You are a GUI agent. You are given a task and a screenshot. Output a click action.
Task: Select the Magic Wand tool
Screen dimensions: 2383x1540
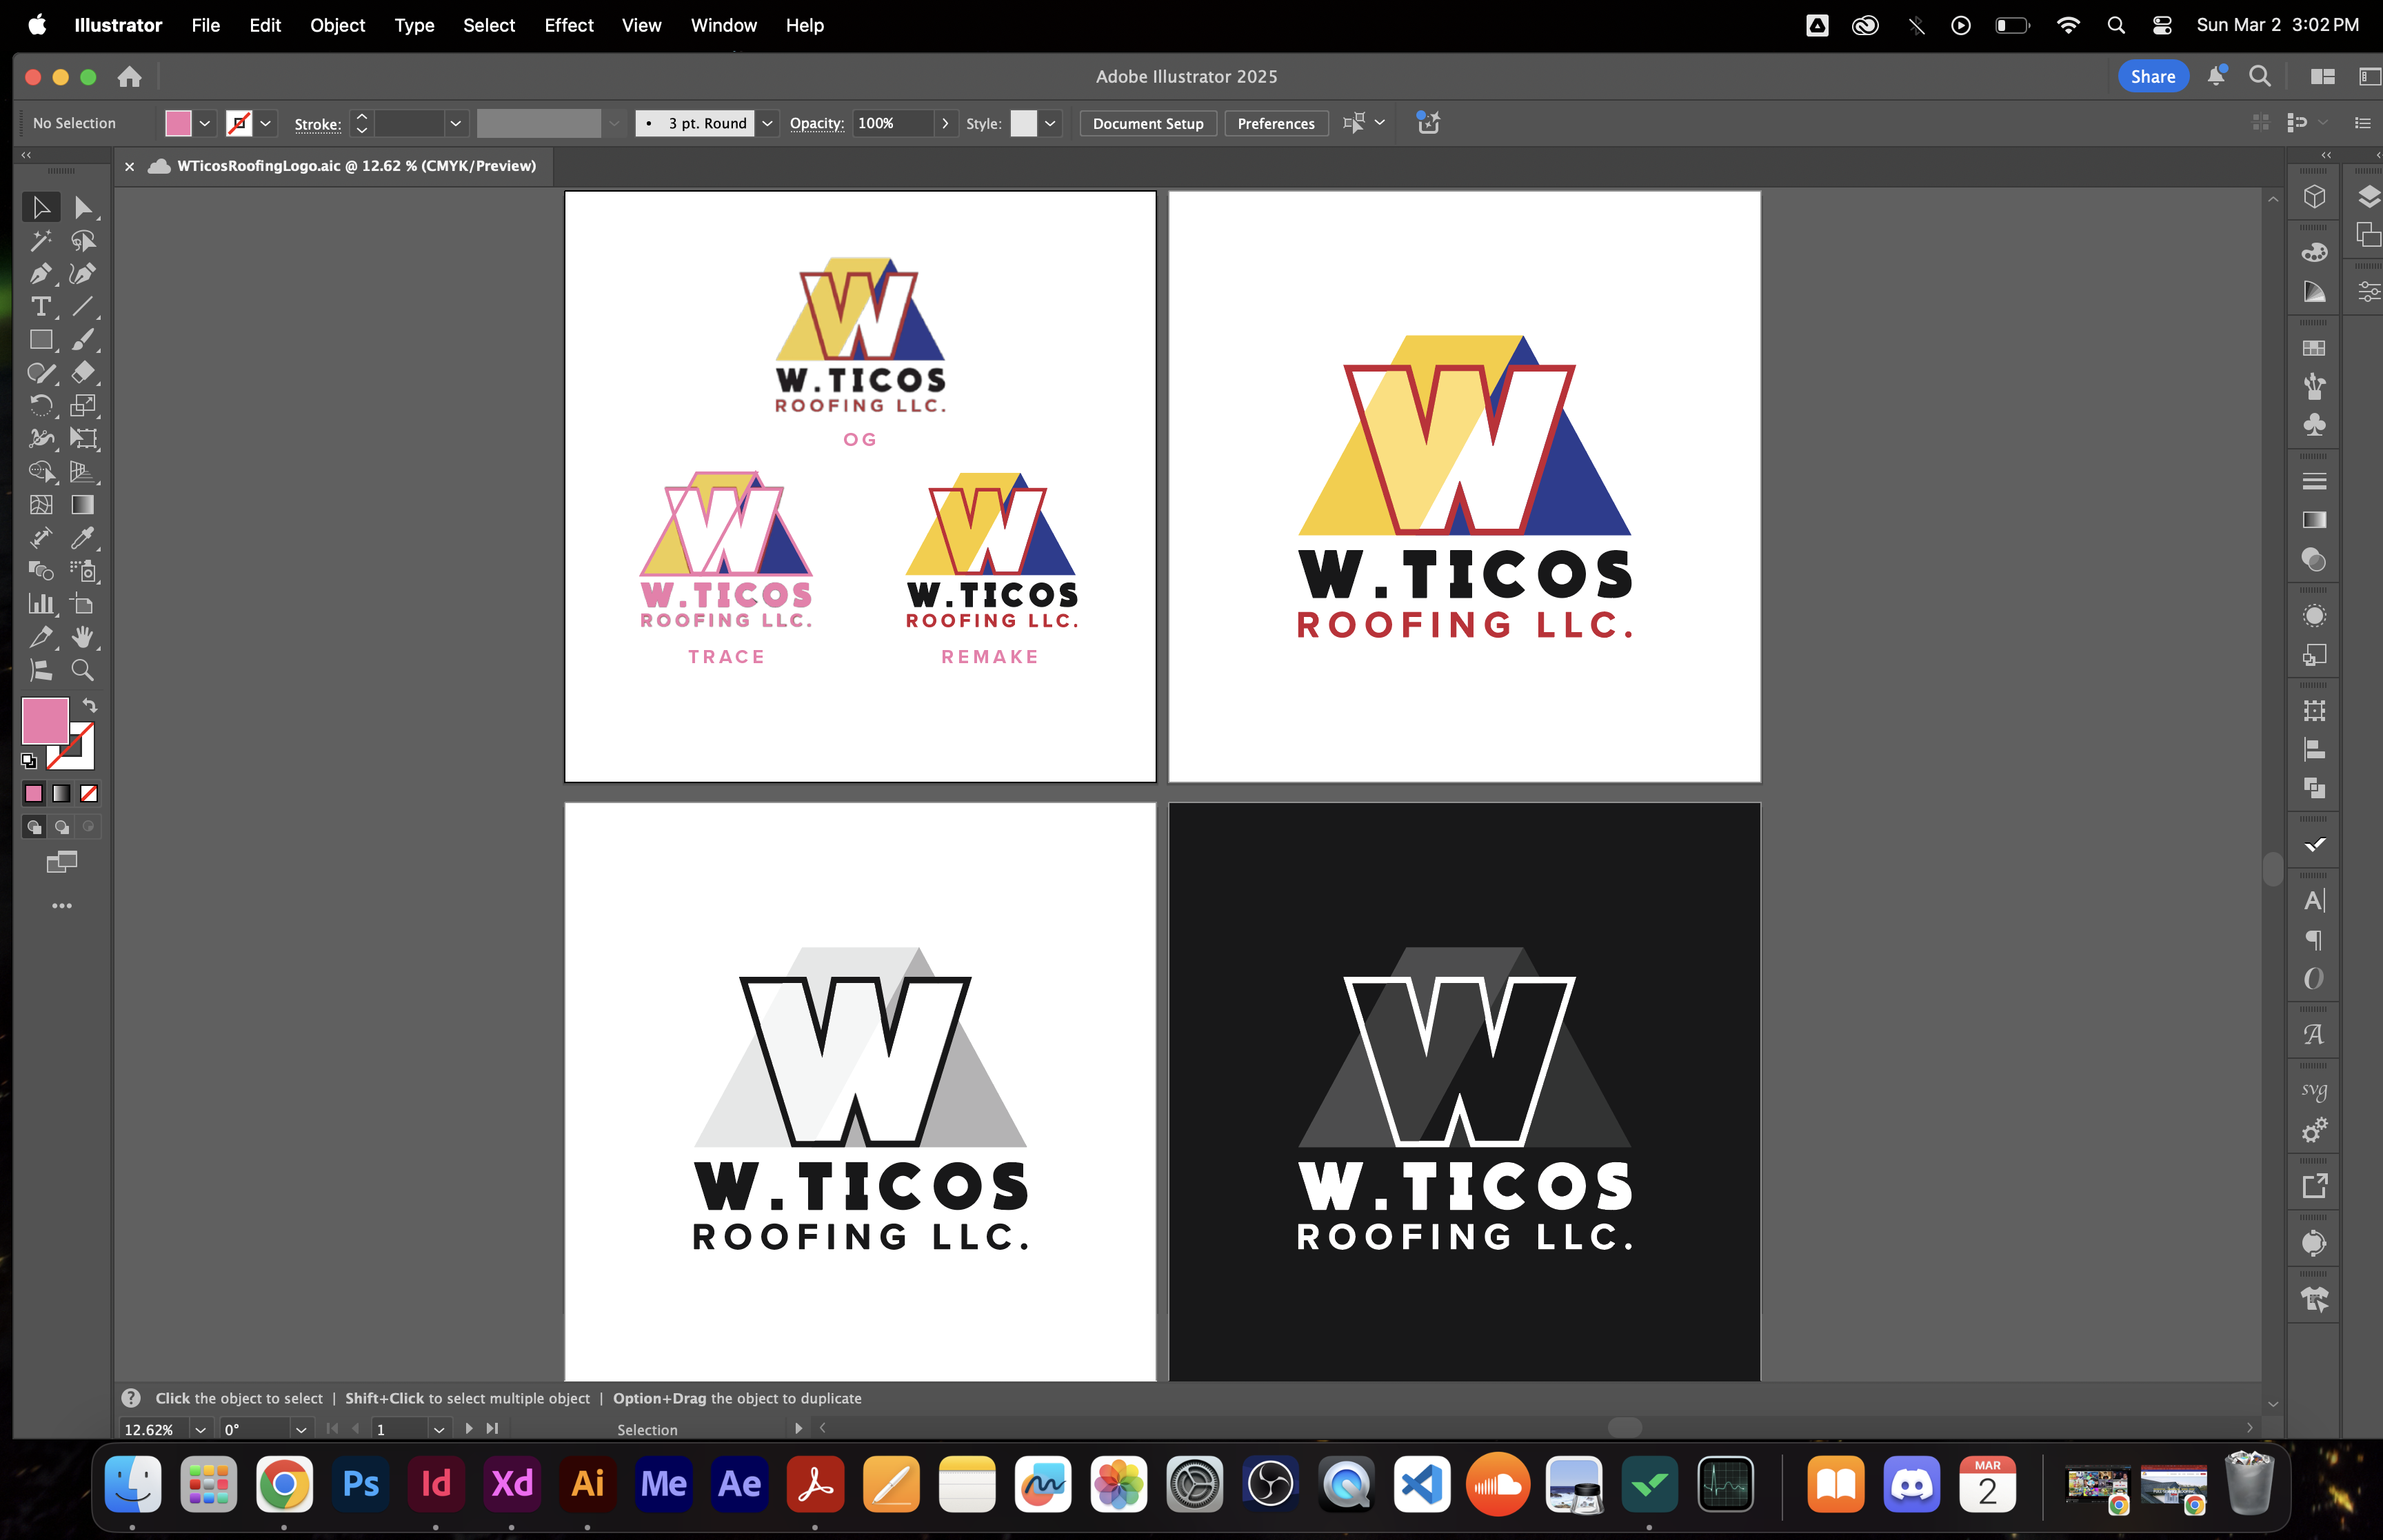pyautogui.click(x=41, y=240)
